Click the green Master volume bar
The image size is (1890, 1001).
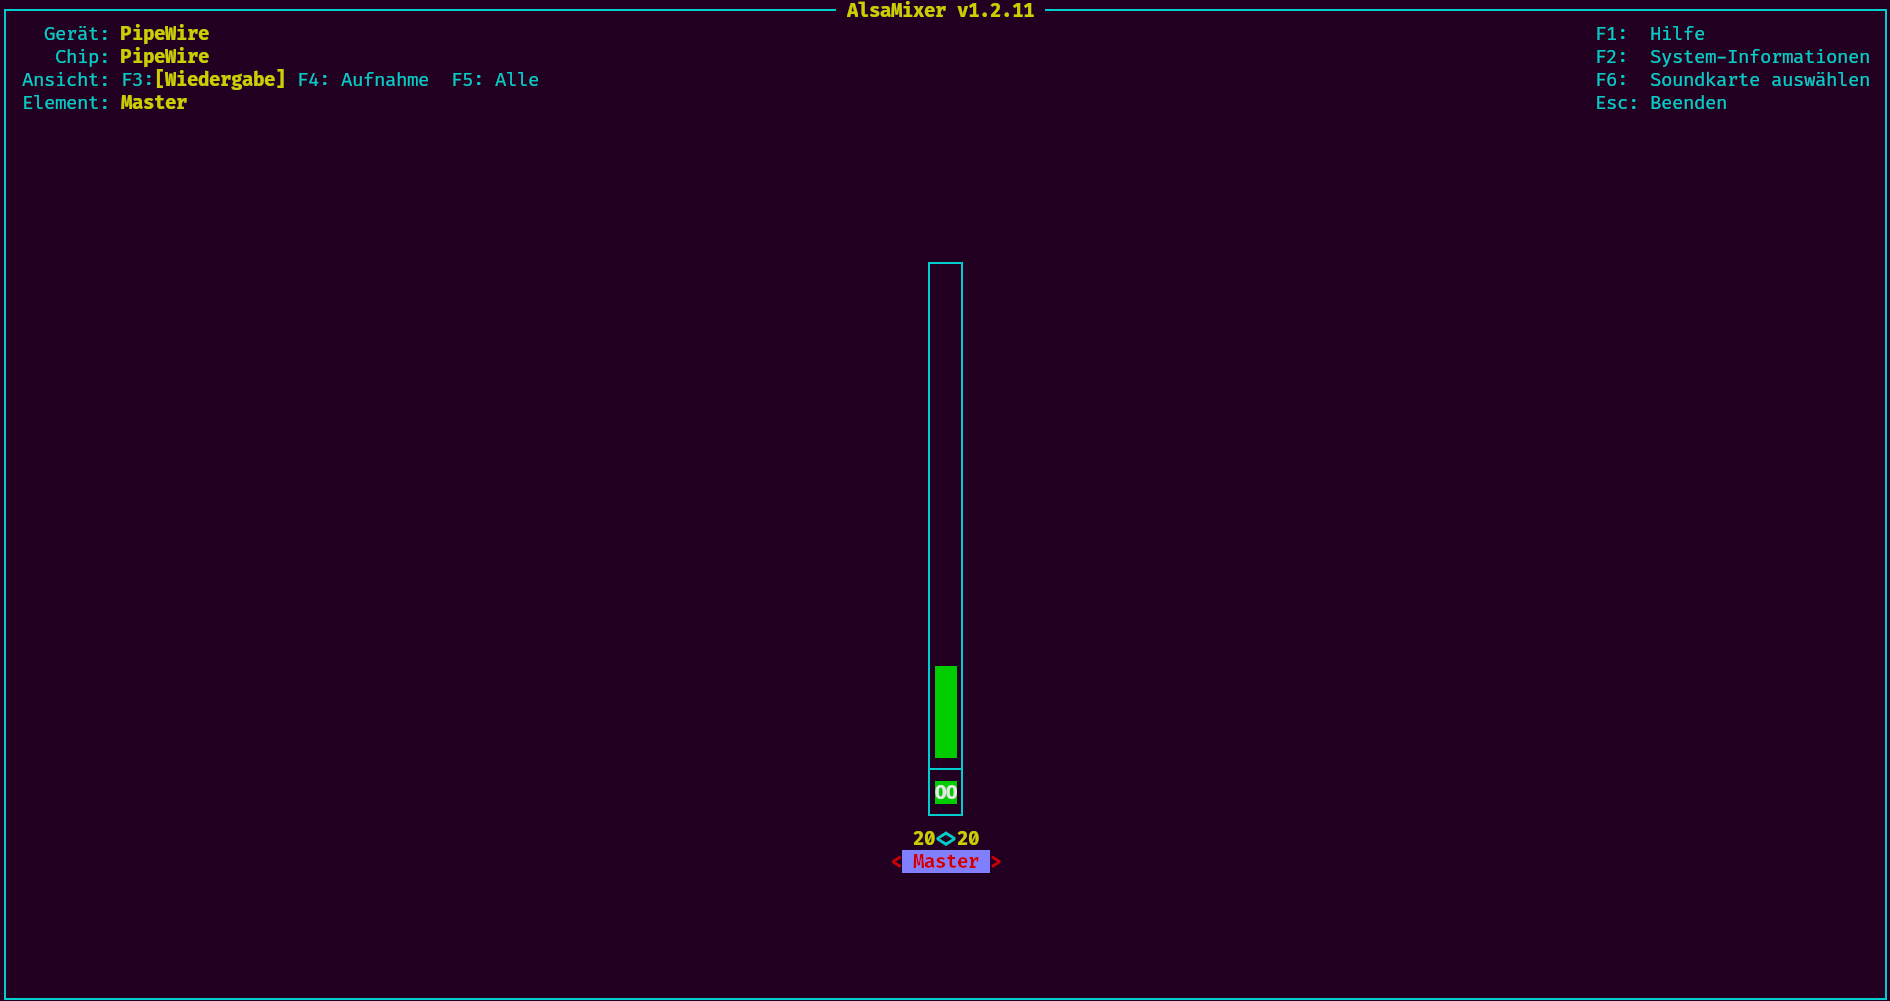(946, 713)
